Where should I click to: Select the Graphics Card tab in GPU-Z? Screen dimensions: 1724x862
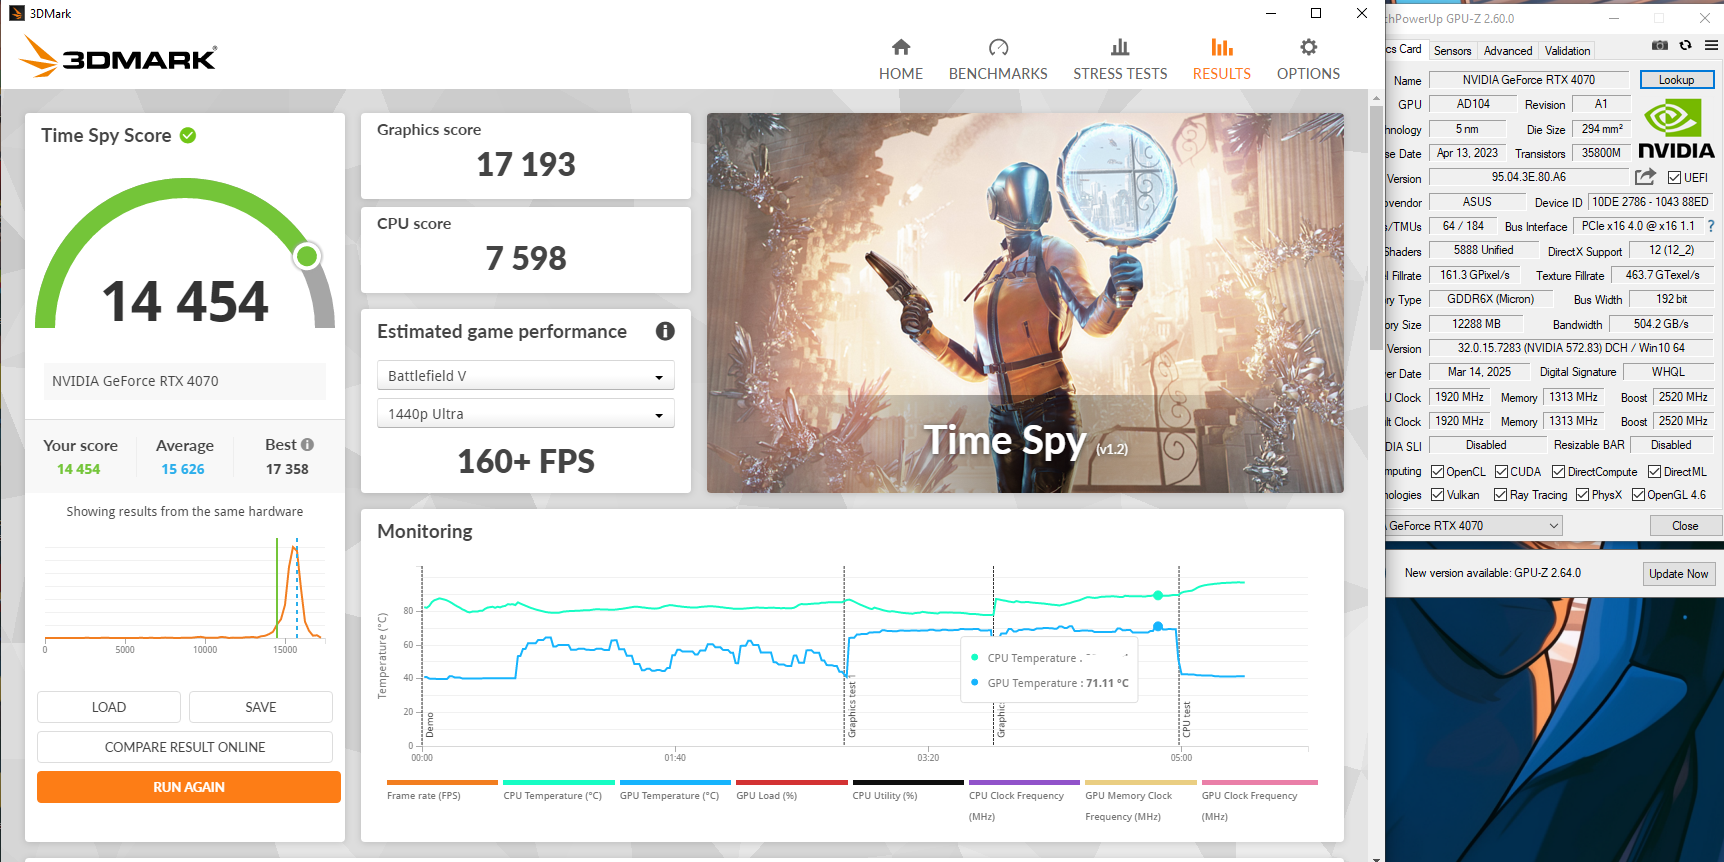(1404, 49)
